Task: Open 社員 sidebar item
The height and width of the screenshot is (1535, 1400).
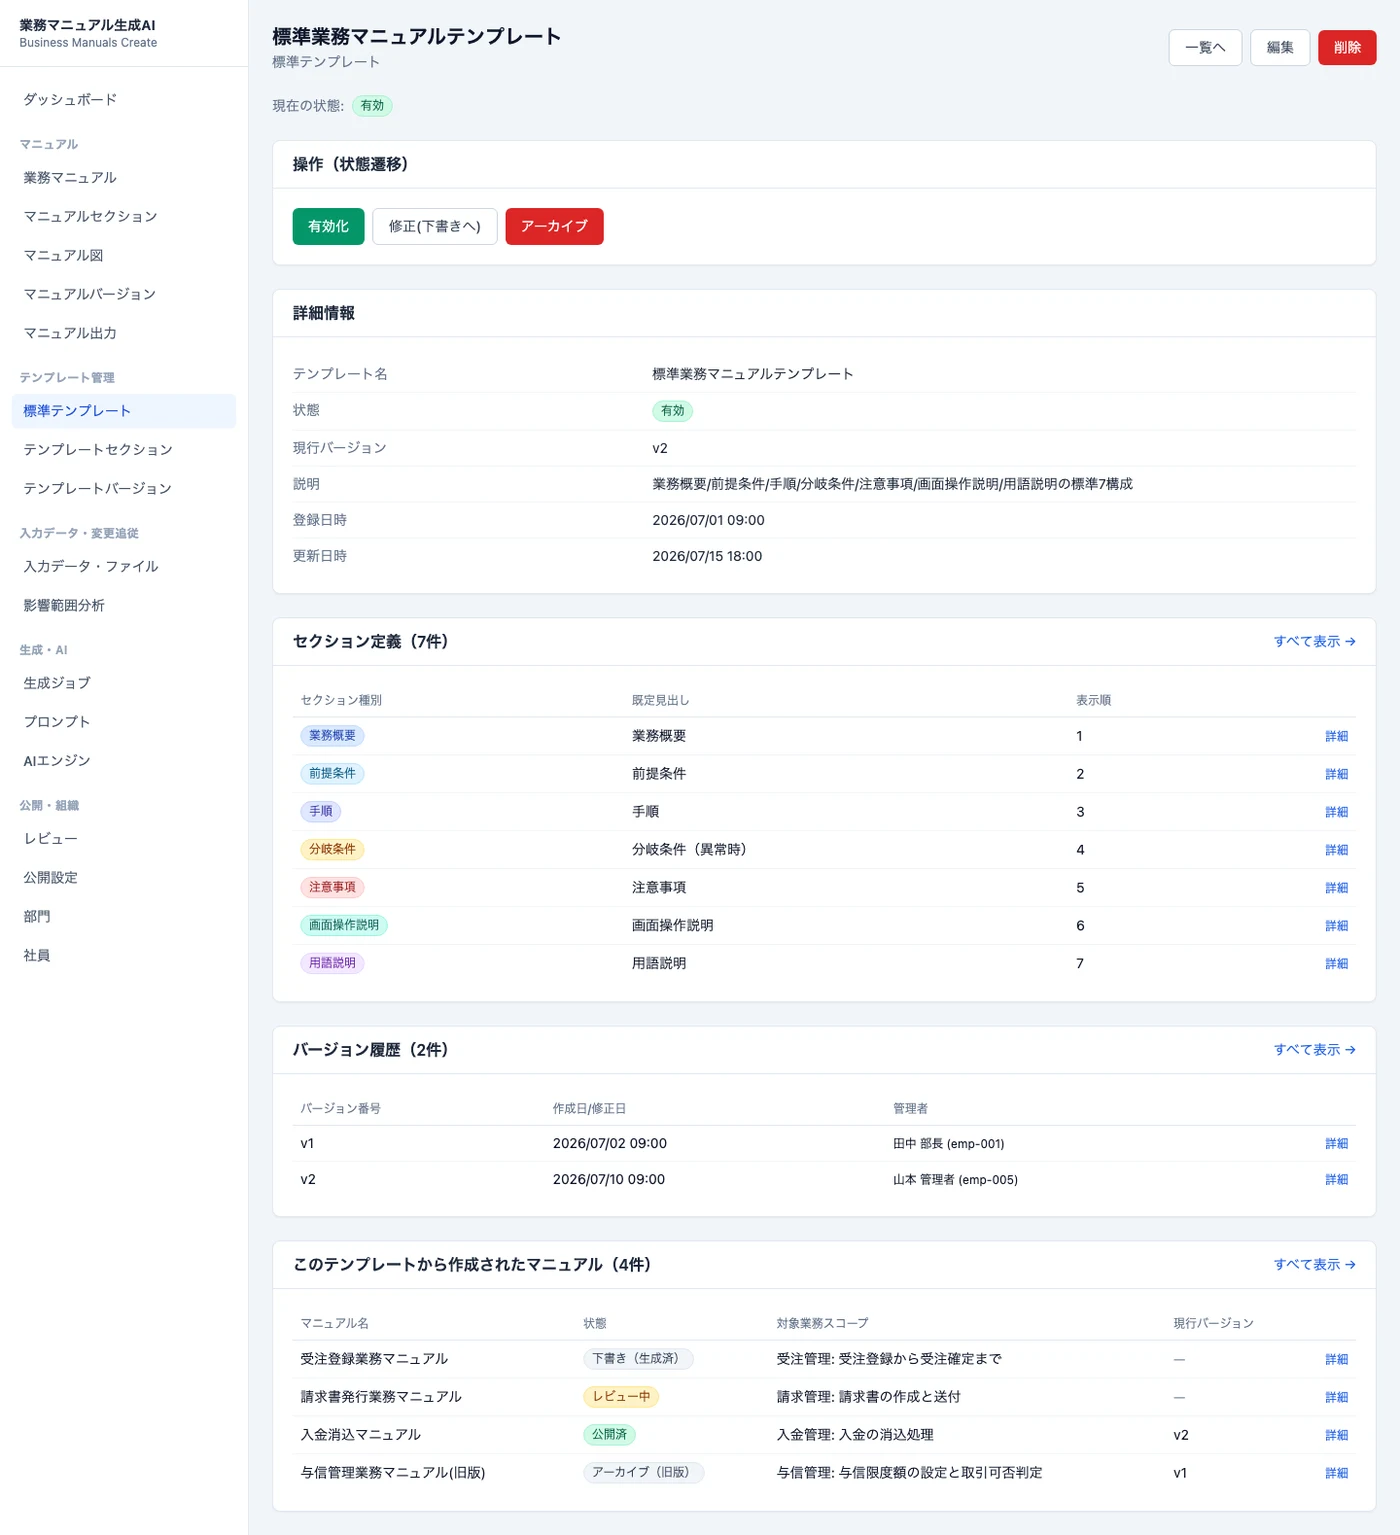Action: (124, 956)
